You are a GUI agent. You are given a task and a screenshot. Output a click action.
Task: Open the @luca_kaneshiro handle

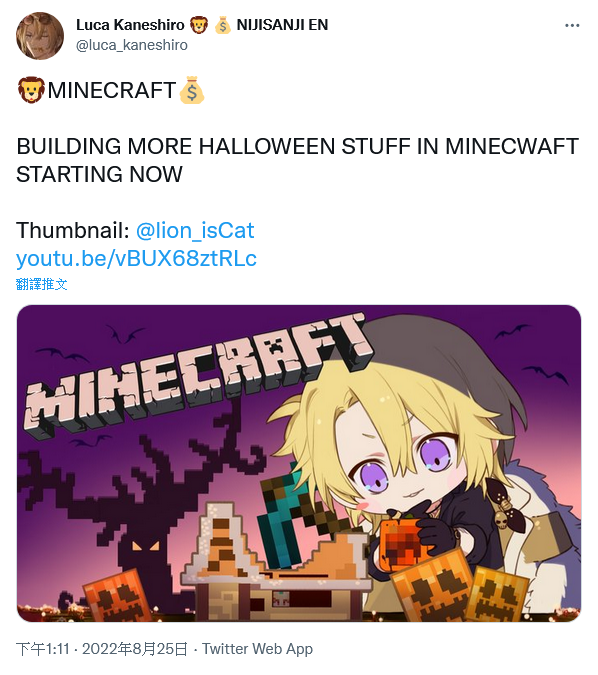pyautogui.click(x=132, y=45)
